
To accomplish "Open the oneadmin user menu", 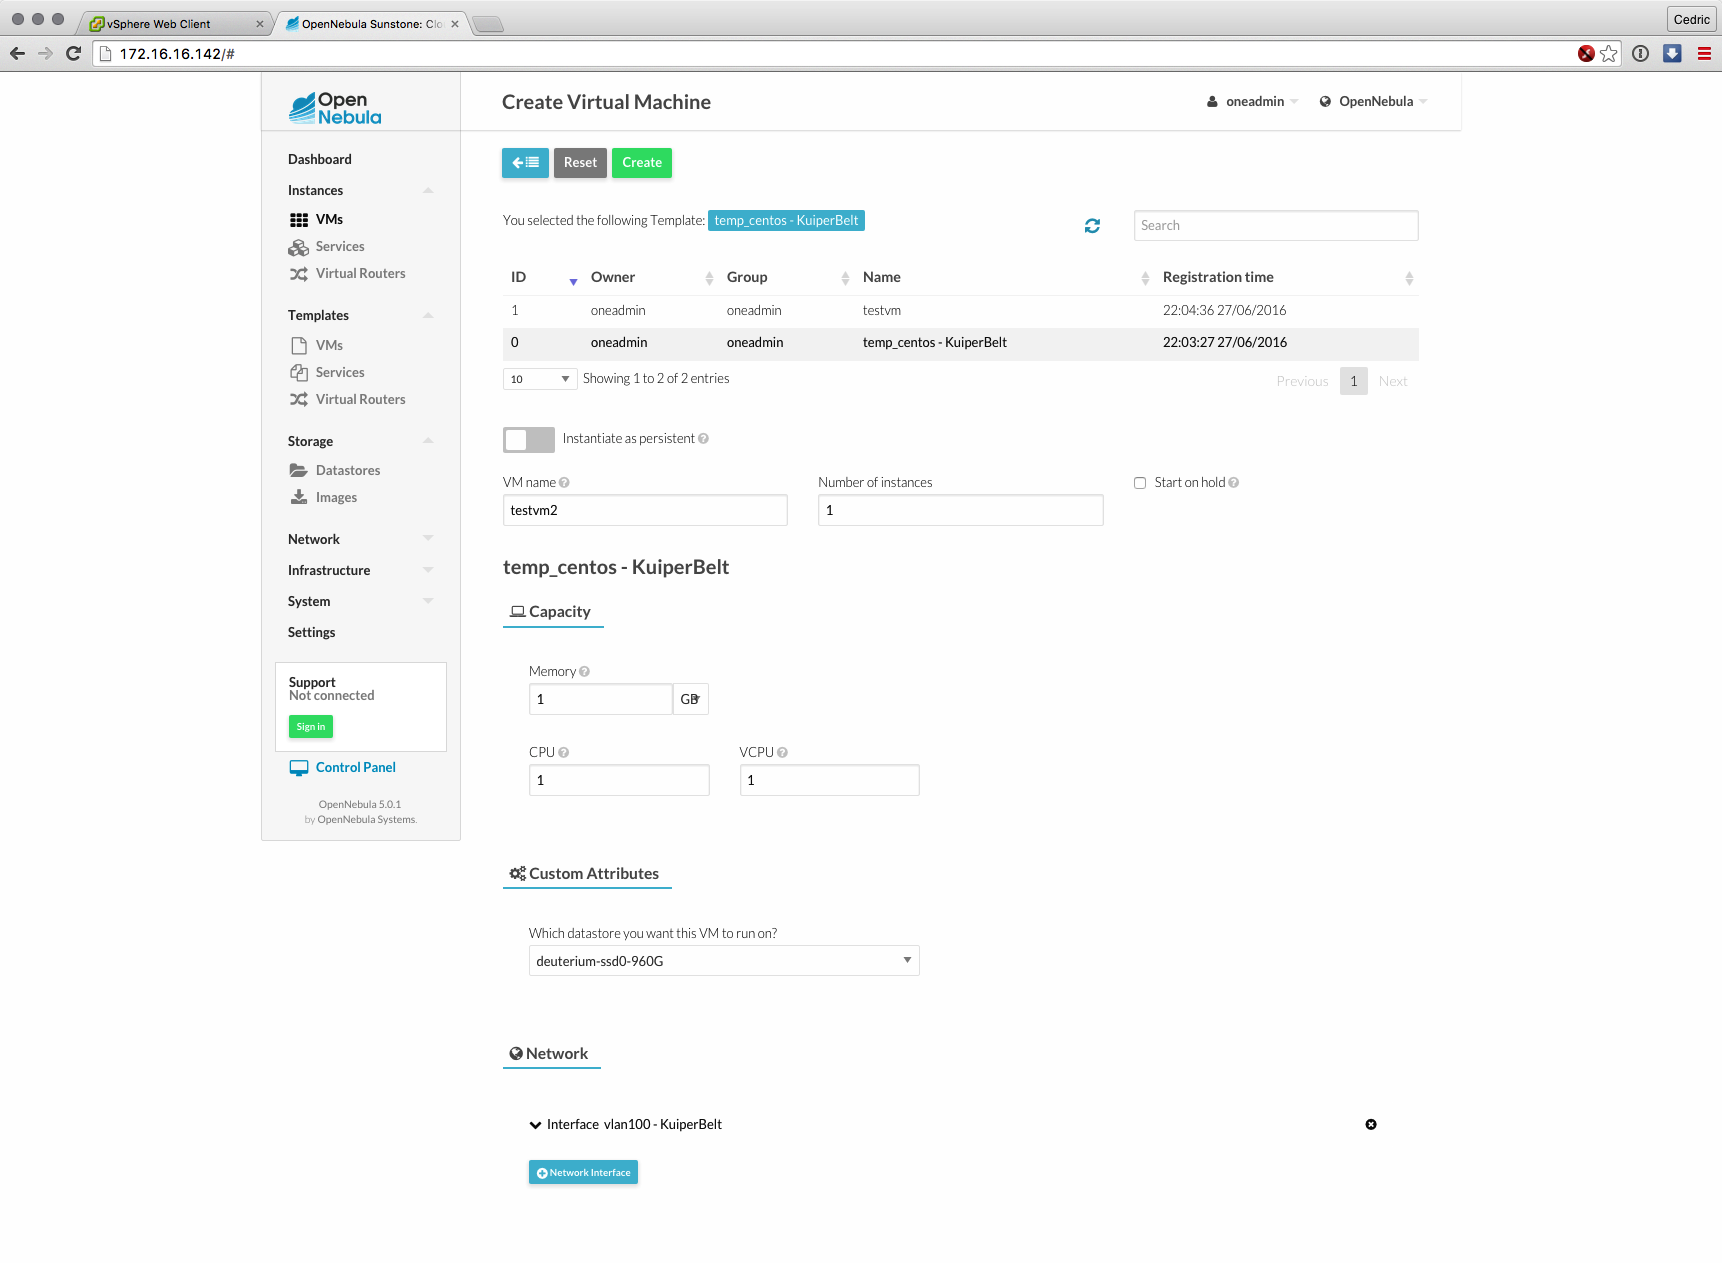I will point(1253,102).
